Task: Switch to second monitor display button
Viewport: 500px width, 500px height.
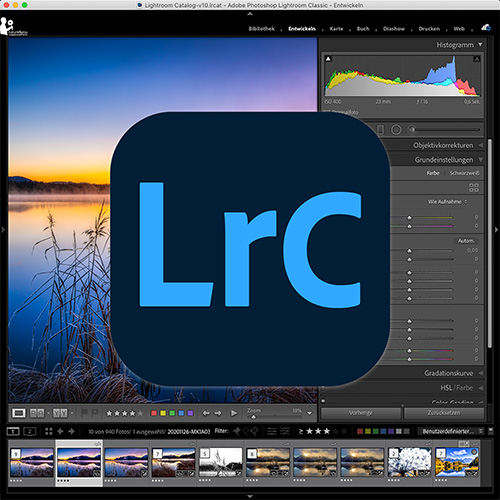Action: [x=30, y=431]
